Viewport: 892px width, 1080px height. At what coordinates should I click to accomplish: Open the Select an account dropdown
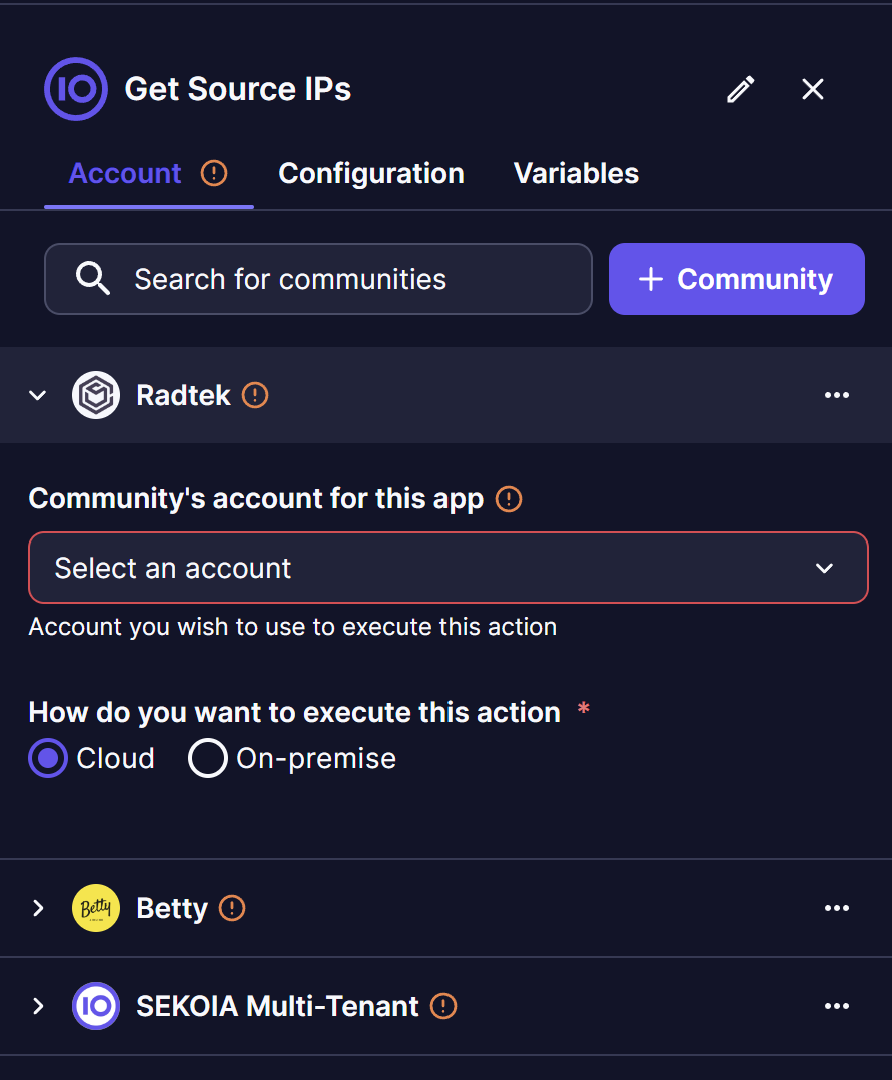(x=448, y=568)
